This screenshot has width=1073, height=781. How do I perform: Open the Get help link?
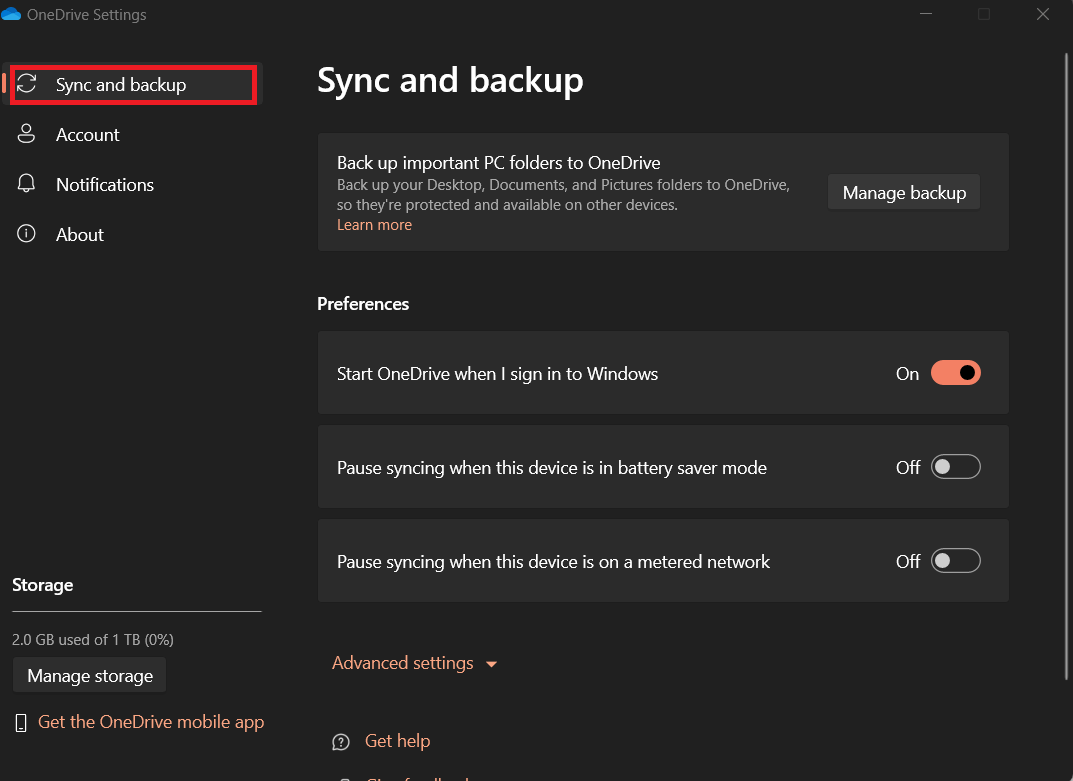[398, 741]
